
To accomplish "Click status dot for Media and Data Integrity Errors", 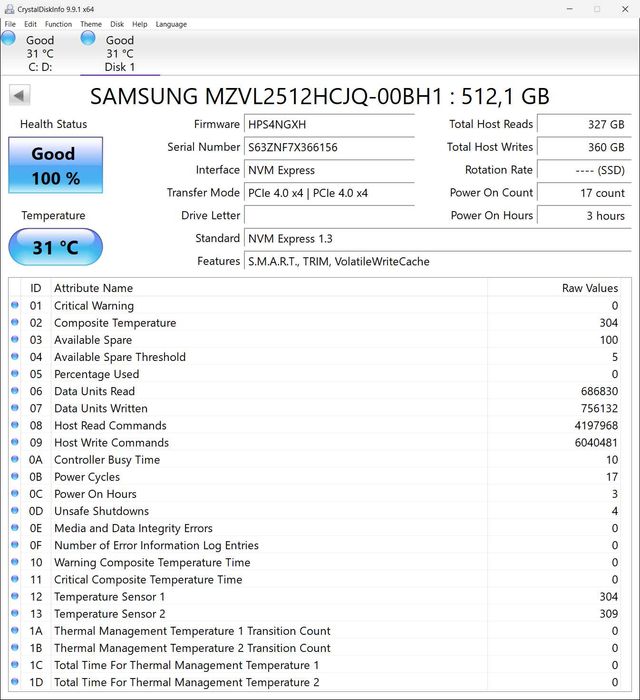I will pos(15,527).
